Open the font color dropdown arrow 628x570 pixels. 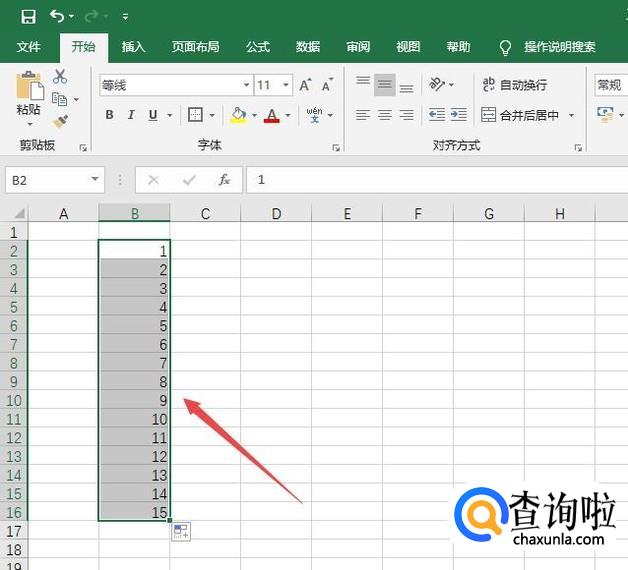coord(288,115)
